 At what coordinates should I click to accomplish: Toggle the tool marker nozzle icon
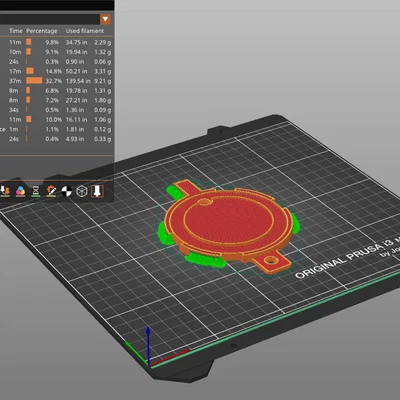pyautogui.click(x=97, y=191)
